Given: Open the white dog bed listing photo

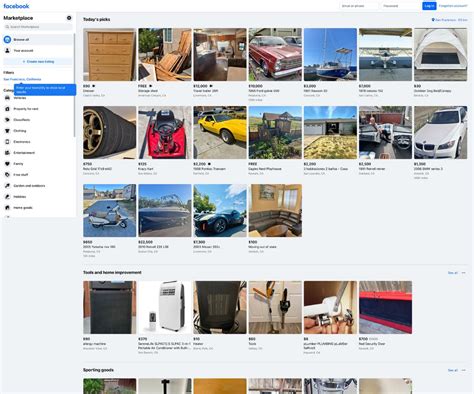Looking at the screenshot, I should [x=441, y=54].
